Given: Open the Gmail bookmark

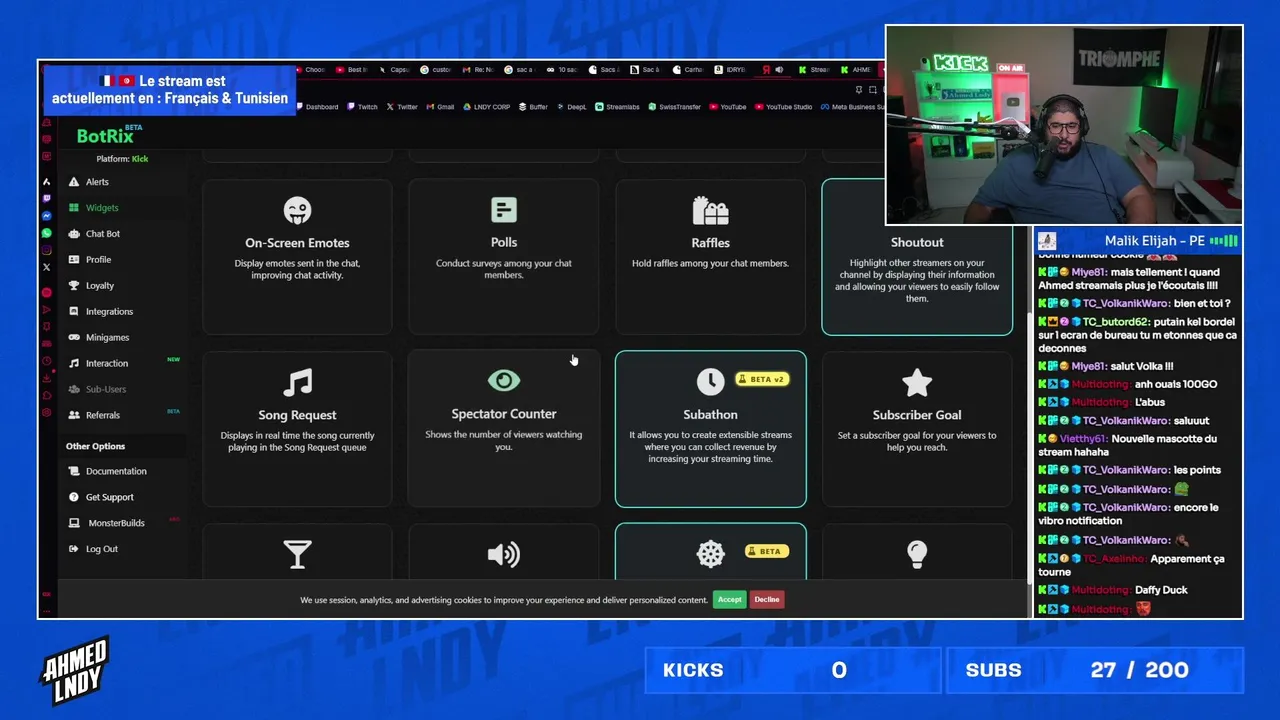Looking at the screenshot, I should coord(440,107).
